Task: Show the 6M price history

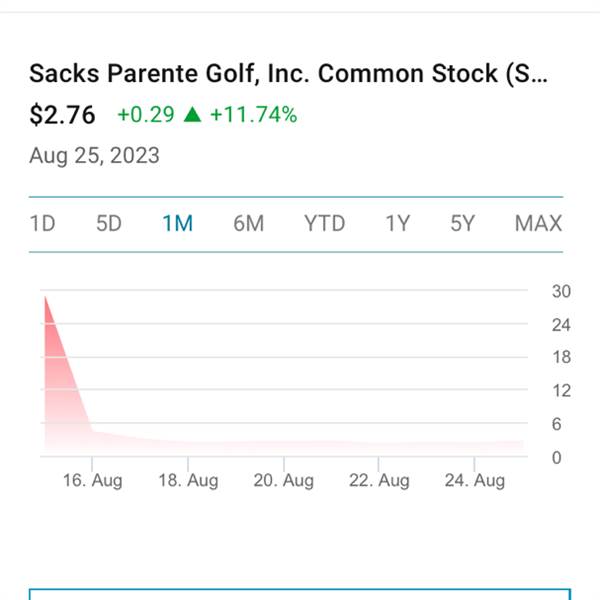Action: pyautogui.click(x=249, y=223)
